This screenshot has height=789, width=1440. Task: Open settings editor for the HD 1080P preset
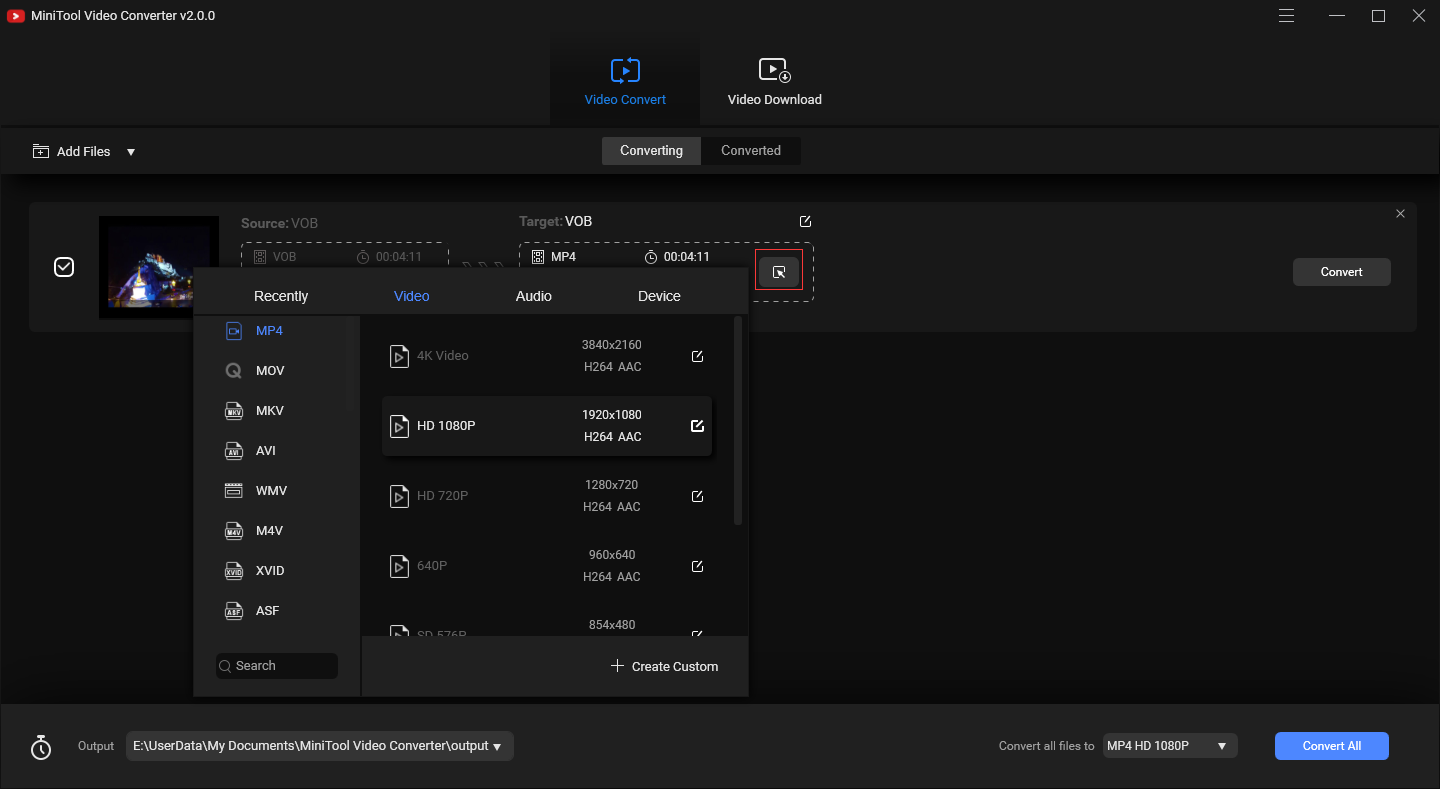pos(697,425)
